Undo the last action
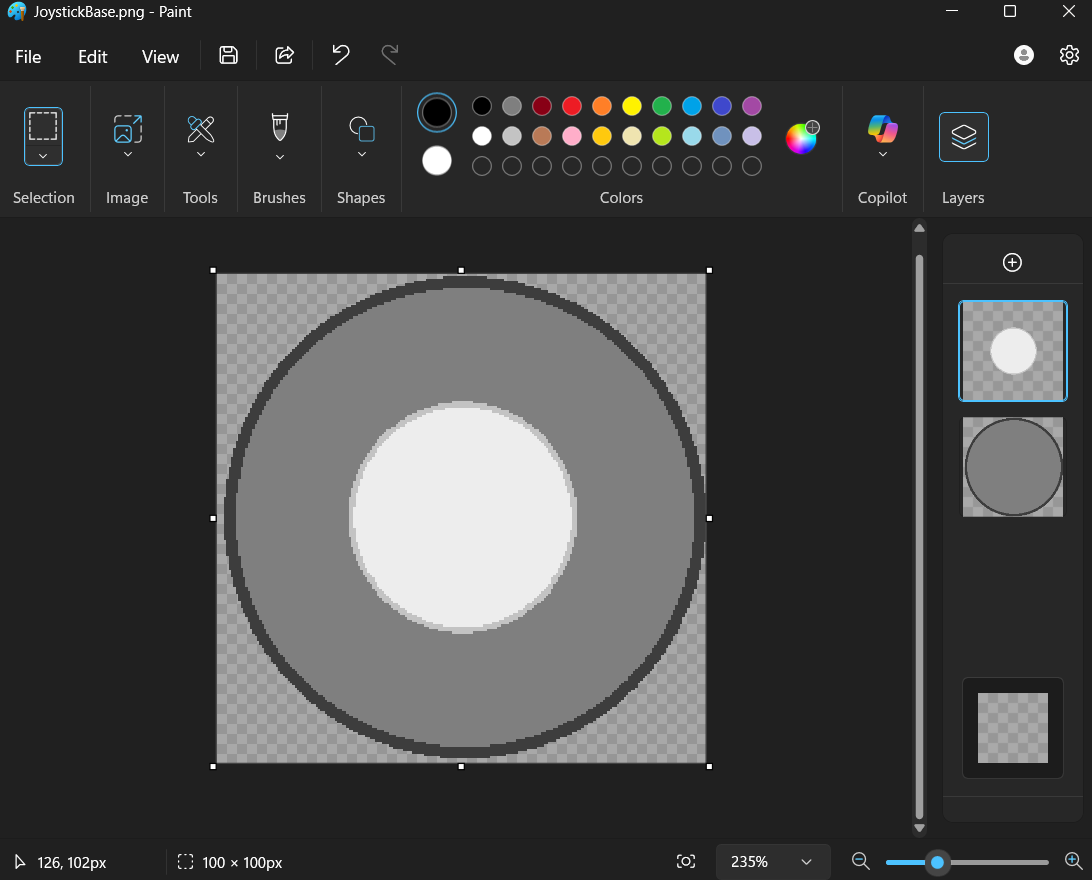 coord(341,56)
